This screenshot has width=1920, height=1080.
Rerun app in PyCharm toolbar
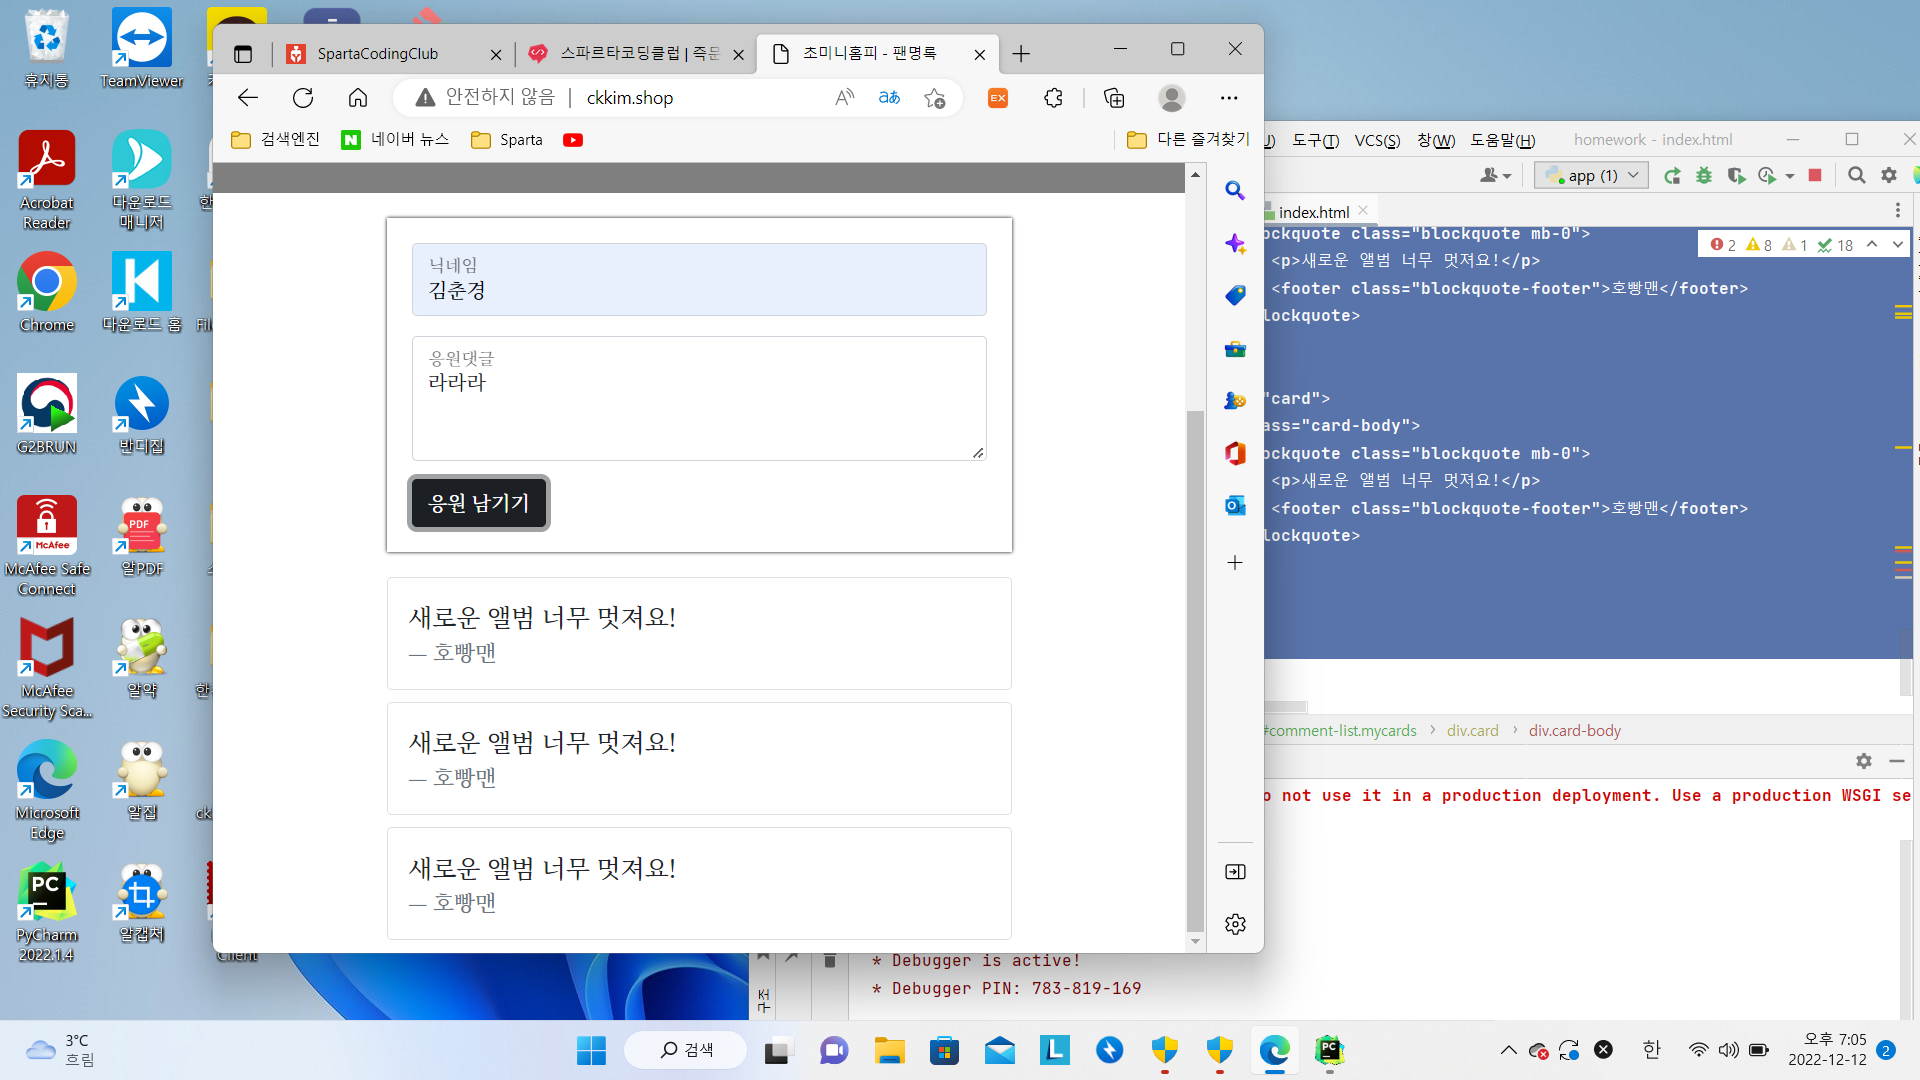(x=1672, y=176)
